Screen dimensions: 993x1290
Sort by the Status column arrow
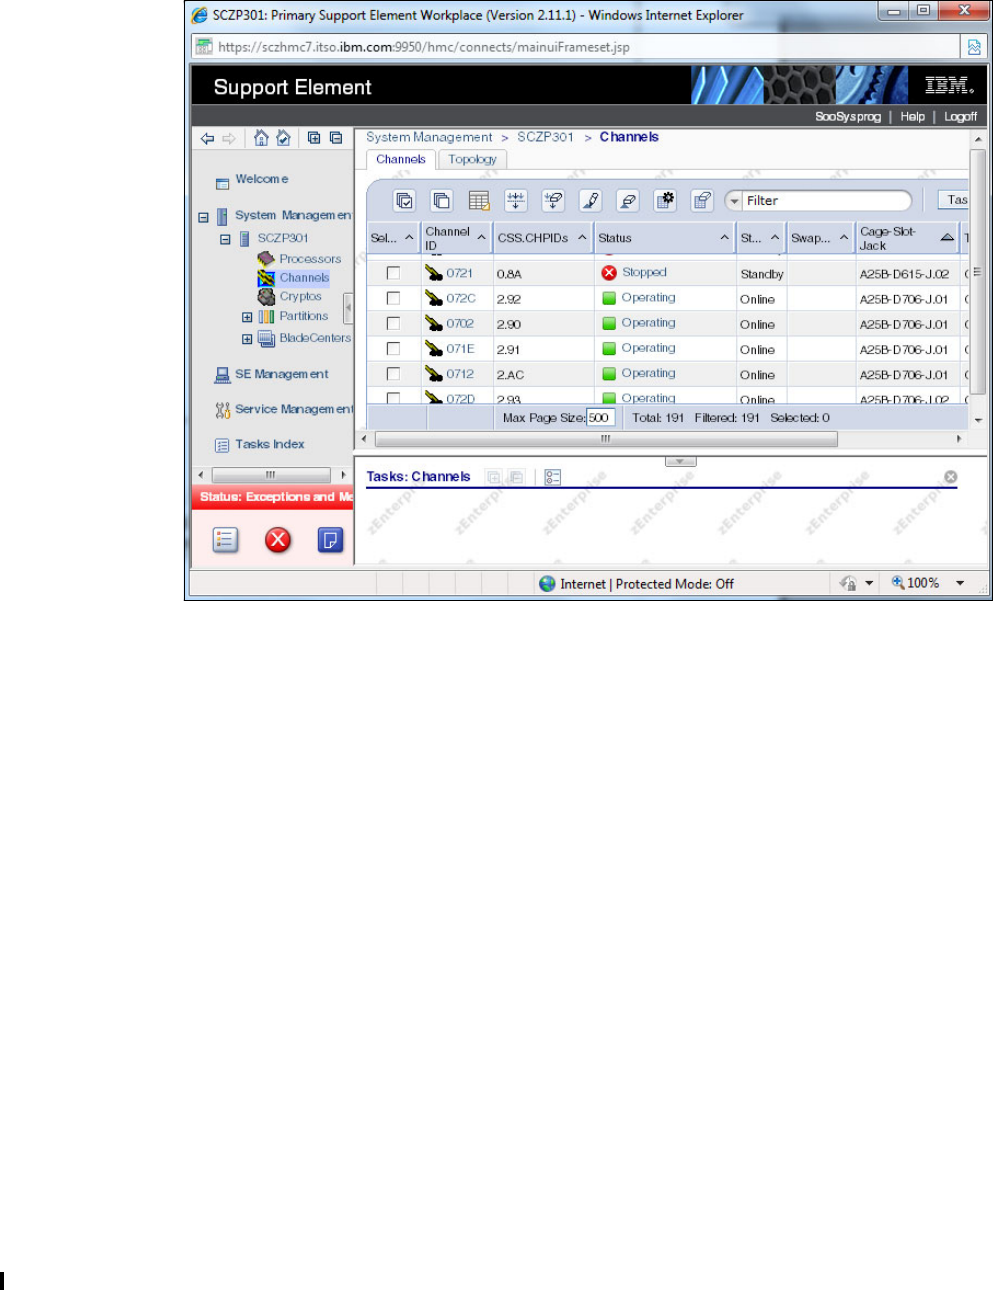pyautogui.click(x=725, y=238)
